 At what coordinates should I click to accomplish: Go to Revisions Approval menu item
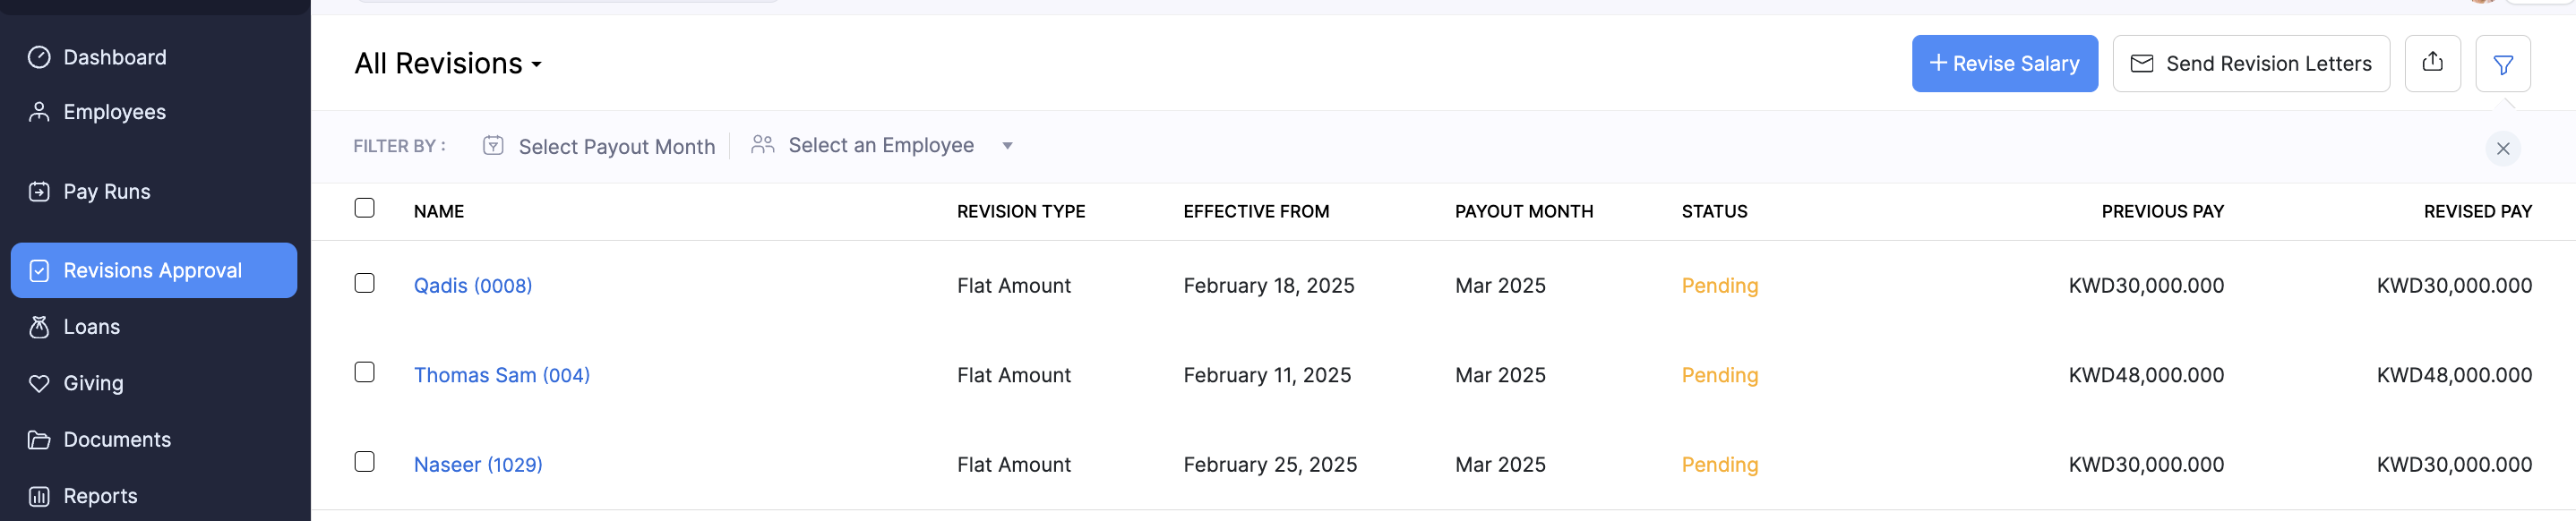(x=153, y=270)
